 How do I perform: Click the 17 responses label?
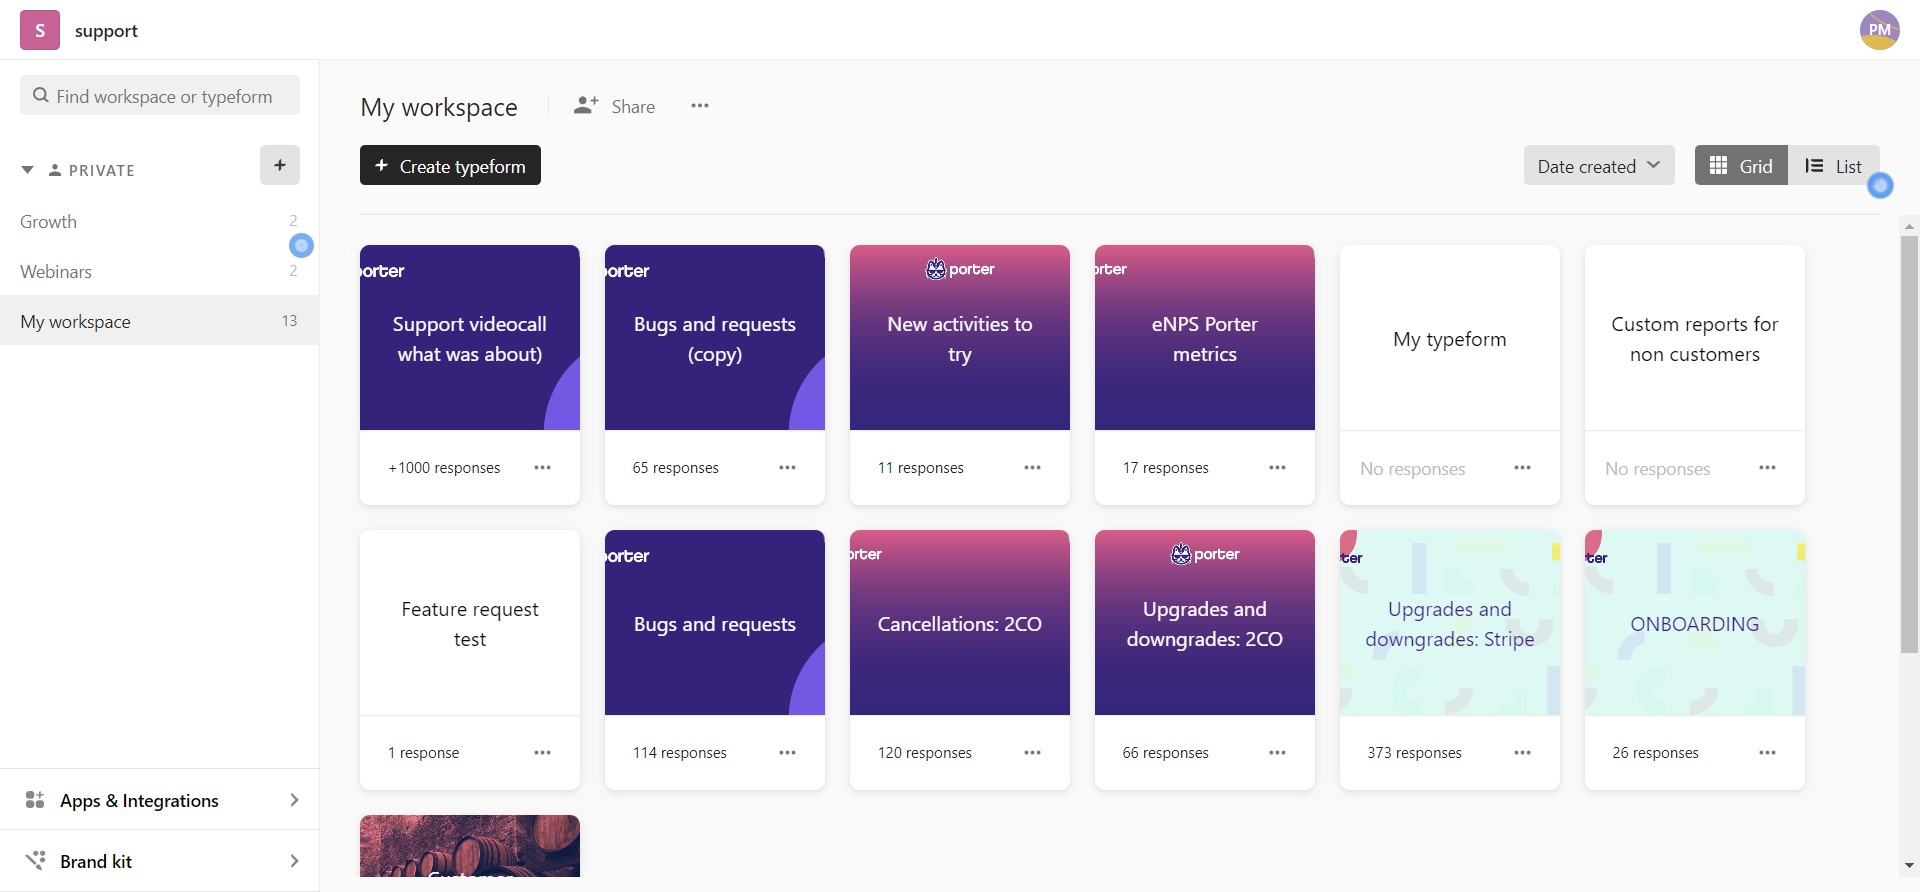pyautogui.click(x=1166, y=468)
